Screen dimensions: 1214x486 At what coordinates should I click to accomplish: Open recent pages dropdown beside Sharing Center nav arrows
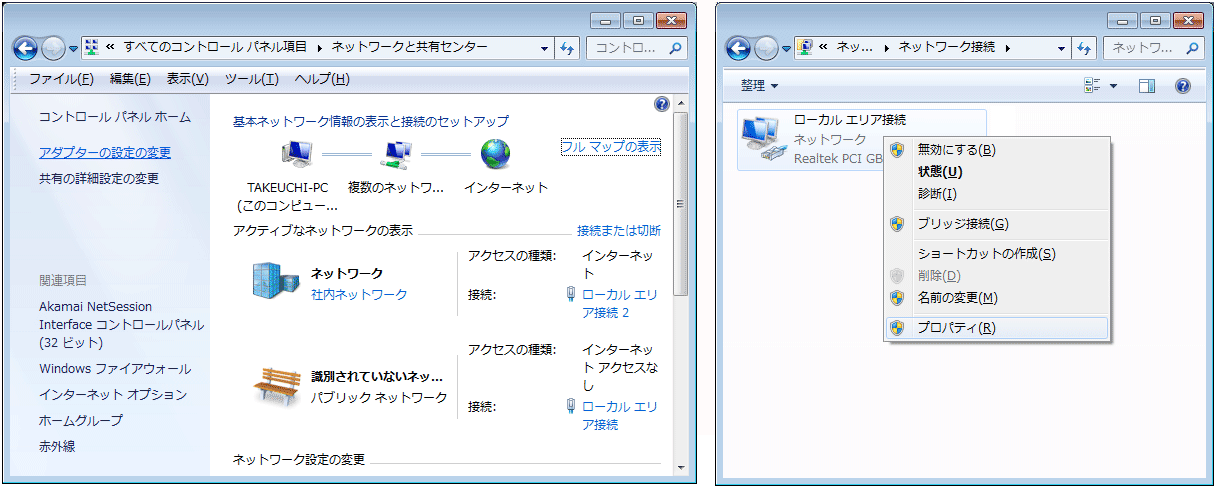tap(73, 48)
